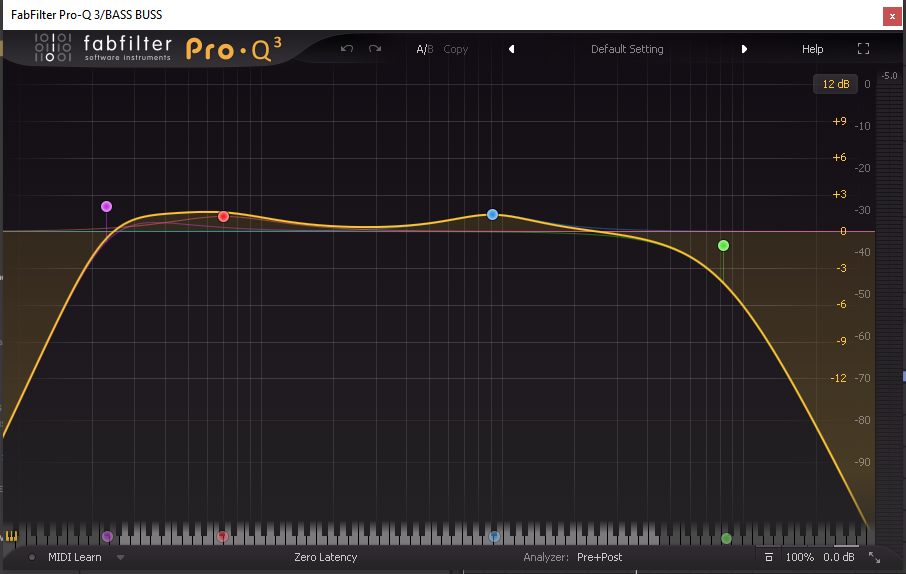The width and height of the screenshot is (906, 574).
Task: Open the Zero Latency processing mode menu
Action: 325,557
